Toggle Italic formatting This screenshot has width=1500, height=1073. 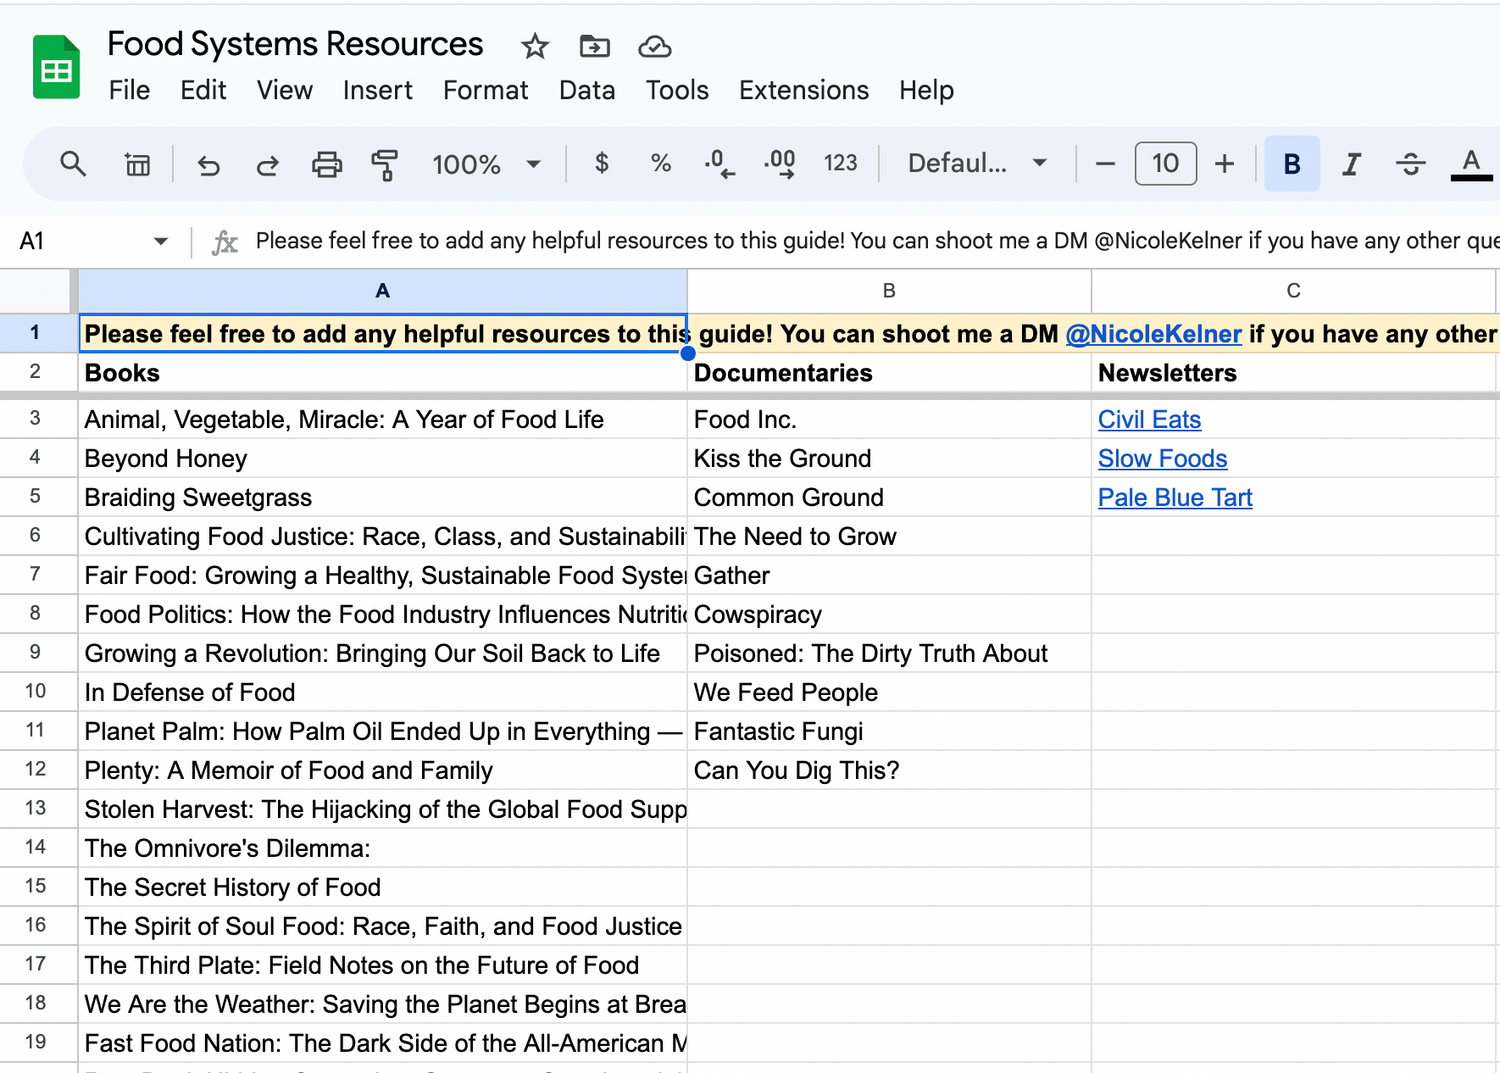coord(1351,164)
